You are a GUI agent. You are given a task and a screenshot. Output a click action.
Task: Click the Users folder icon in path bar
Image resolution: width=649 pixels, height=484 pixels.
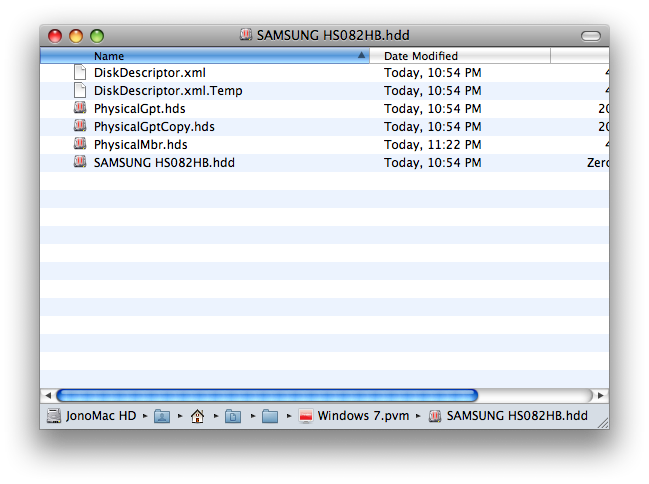162,416
